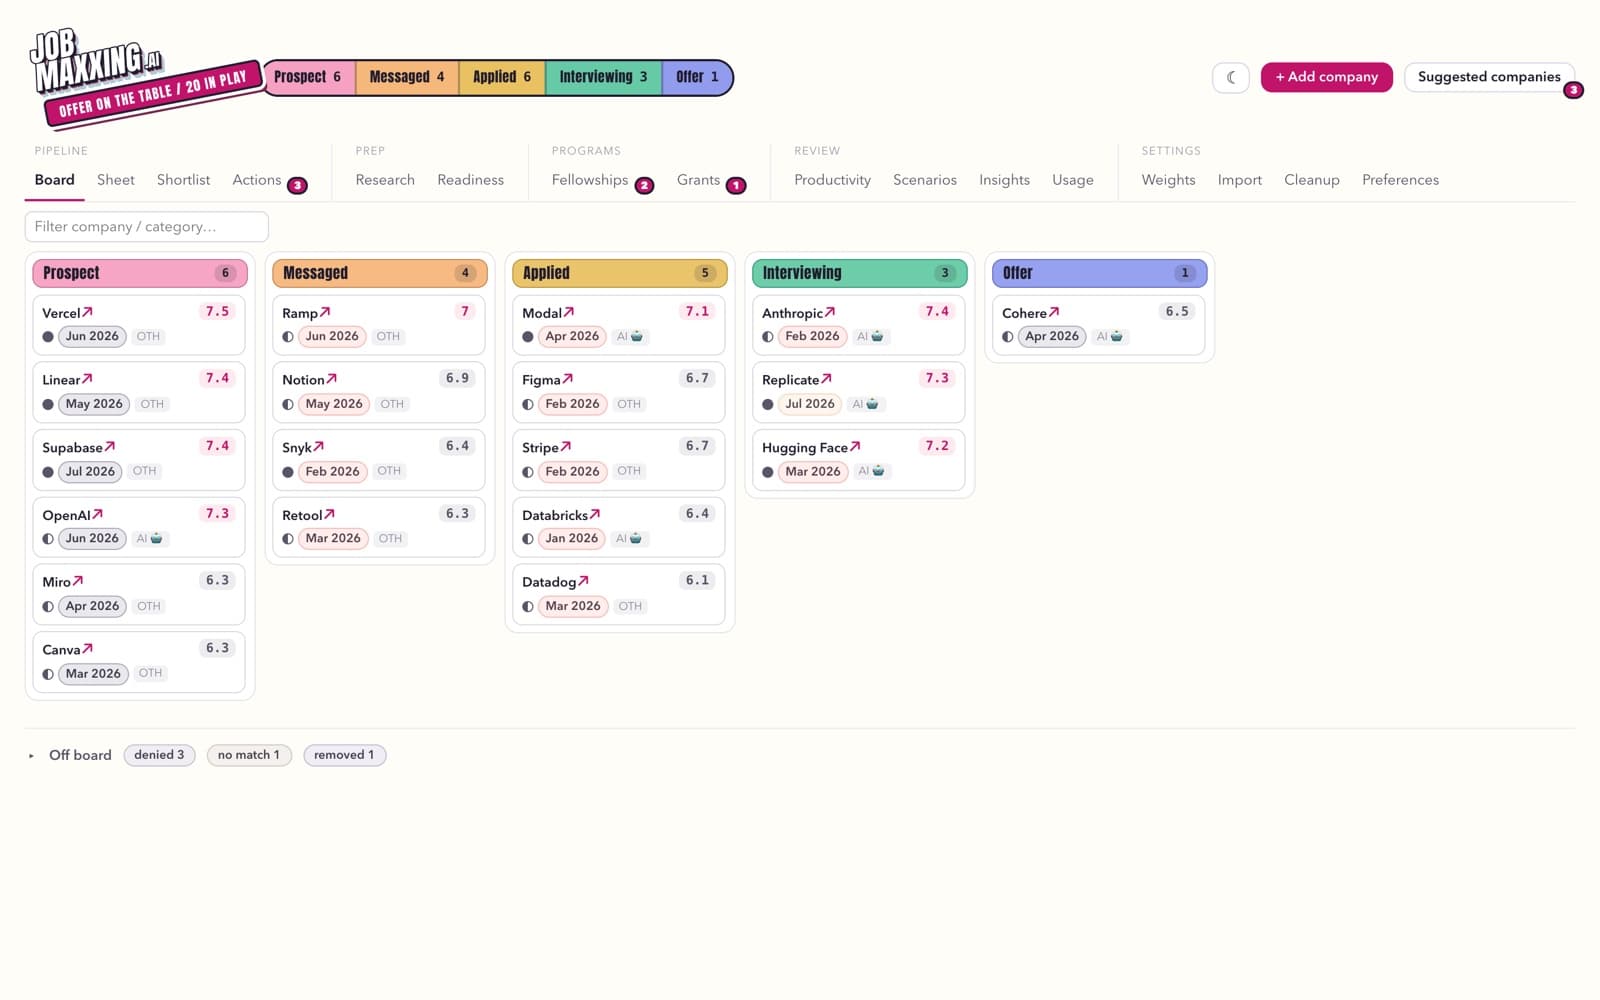Screen dimensions: 1600x1000
Task: Open Suggested companies
Action: [x=1489, y=77]
